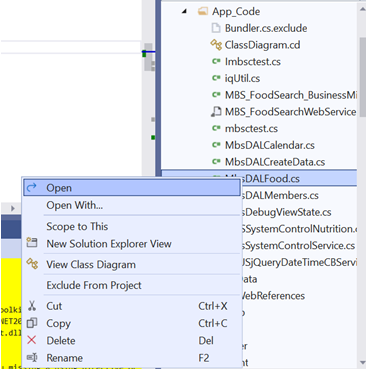The image size is (366, 370).
Task: Click the Copy icon in context menu
Action: [x=32, y=323]
